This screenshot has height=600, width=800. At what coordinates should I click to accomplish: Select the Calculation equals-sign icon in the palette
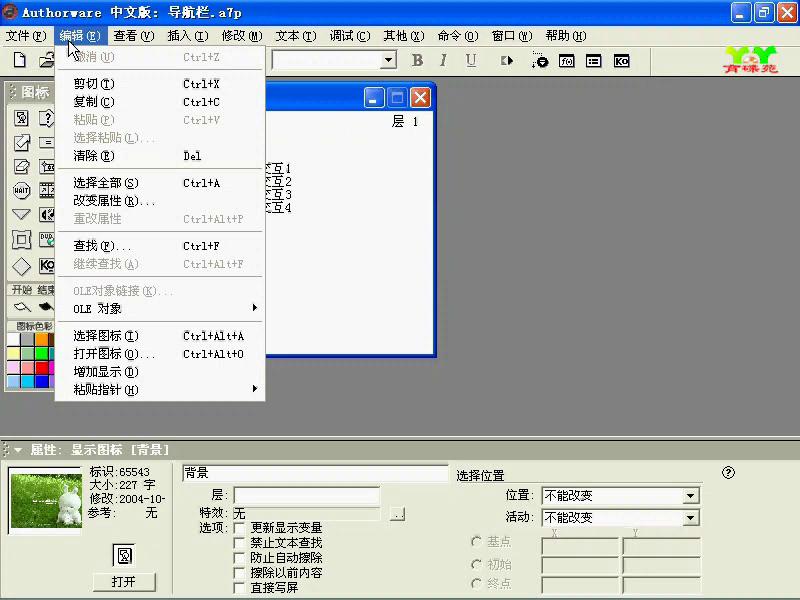point(46,142)
